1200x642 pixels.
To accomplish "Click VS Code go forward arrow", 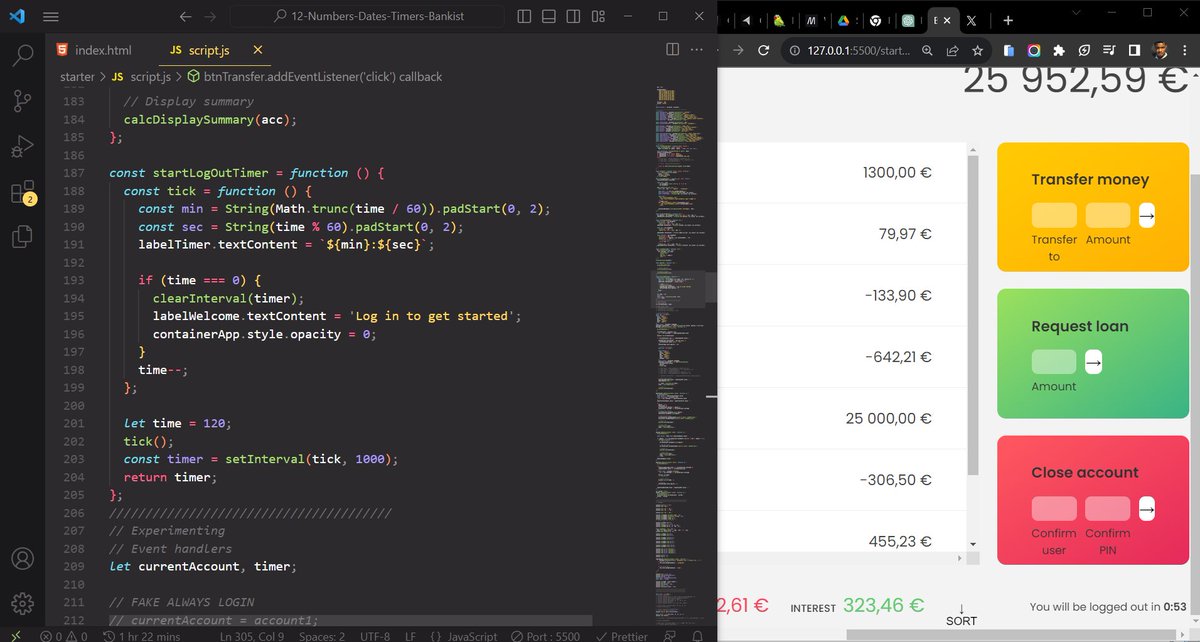I will click(x=210, y=17).
